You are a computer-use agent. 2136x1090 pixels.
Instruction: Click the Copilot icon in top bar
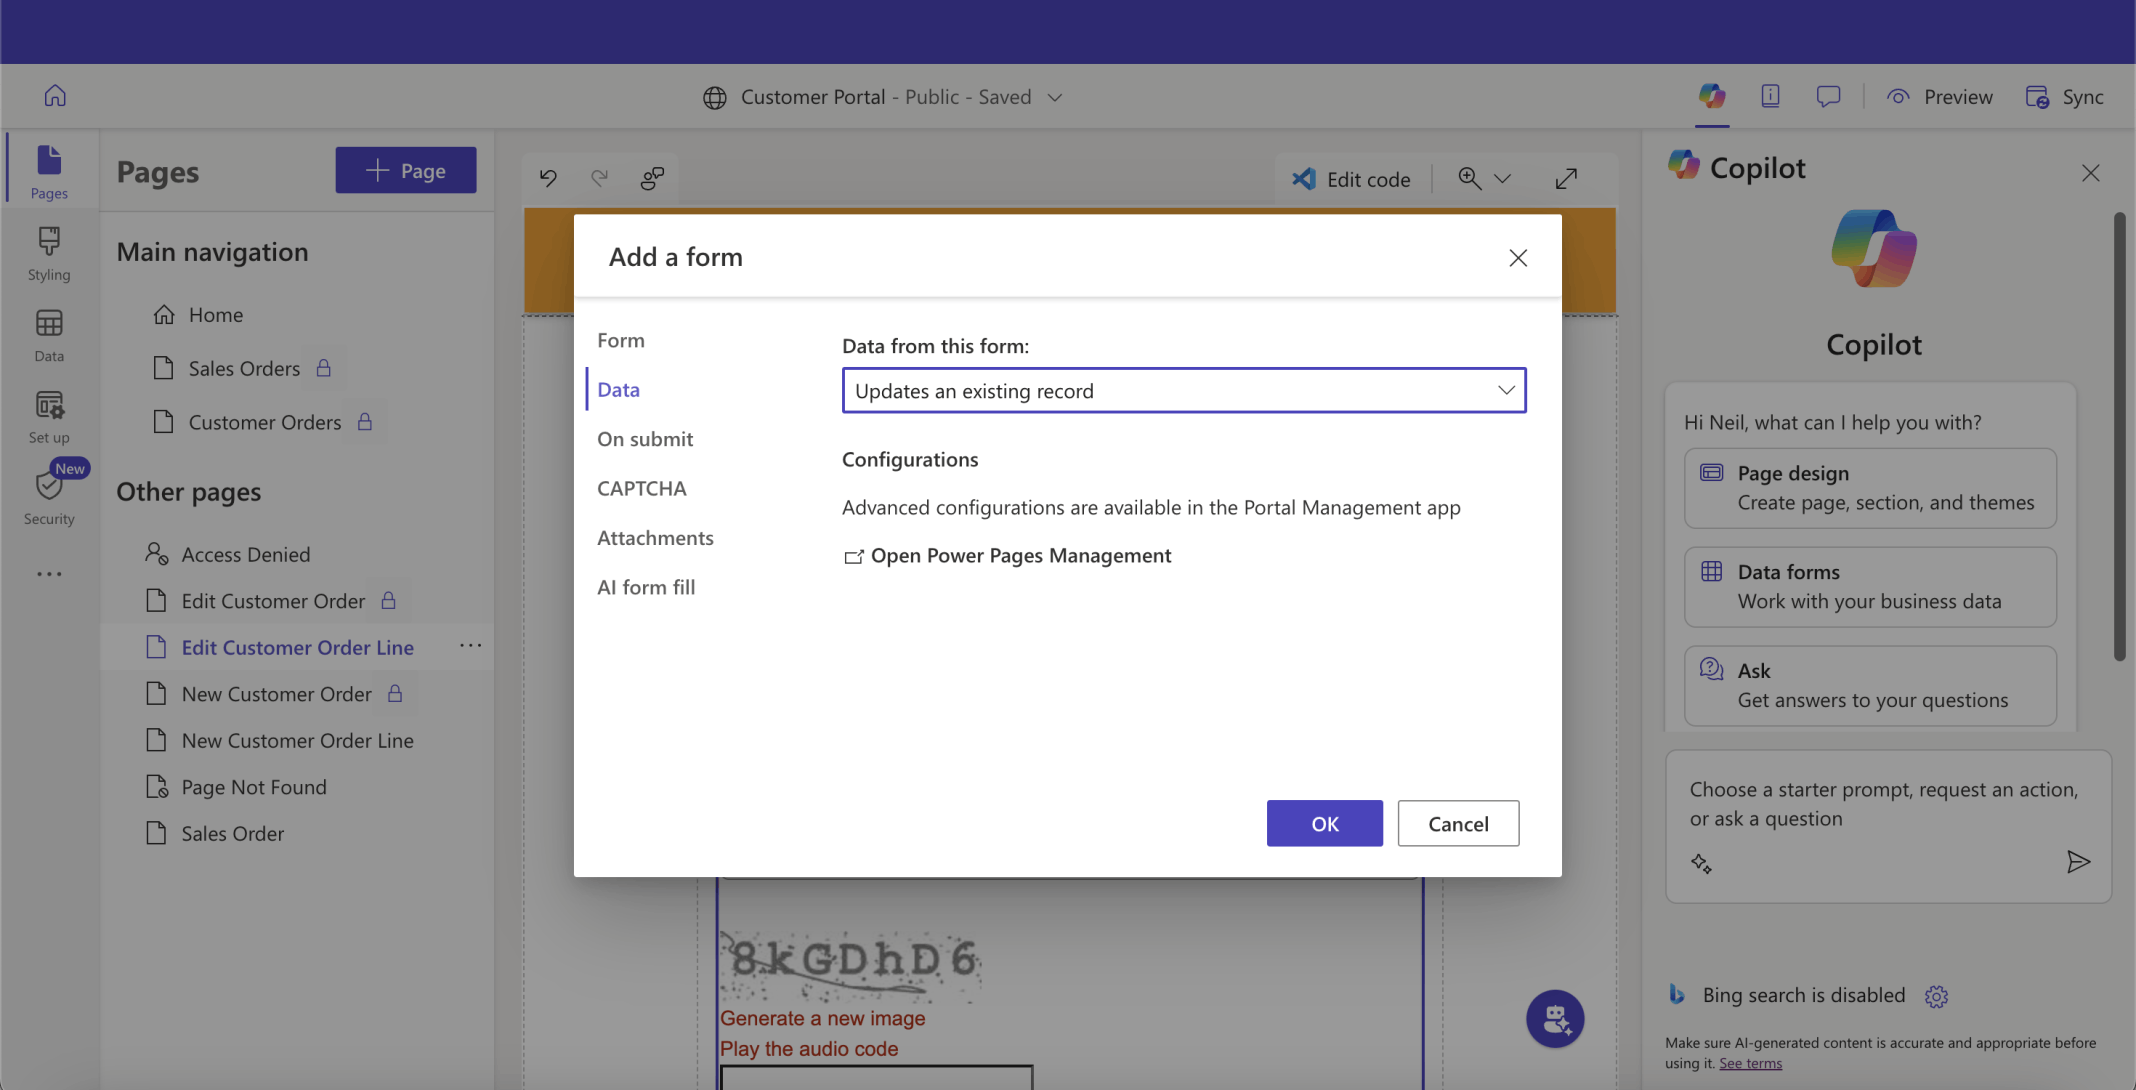[x=1712, y=96]
